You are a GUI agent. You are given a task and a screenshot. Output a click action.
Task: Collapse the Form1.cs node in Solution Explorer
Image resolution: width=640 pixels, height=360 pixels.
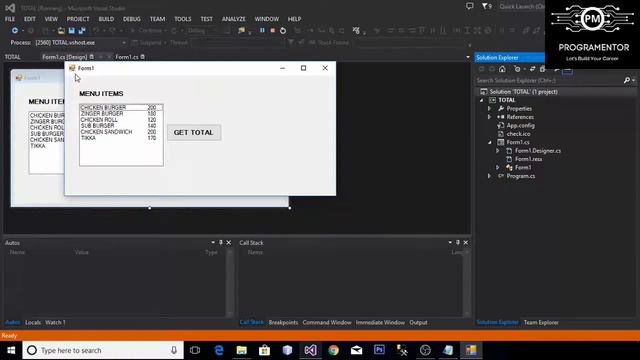pos(490,142)
